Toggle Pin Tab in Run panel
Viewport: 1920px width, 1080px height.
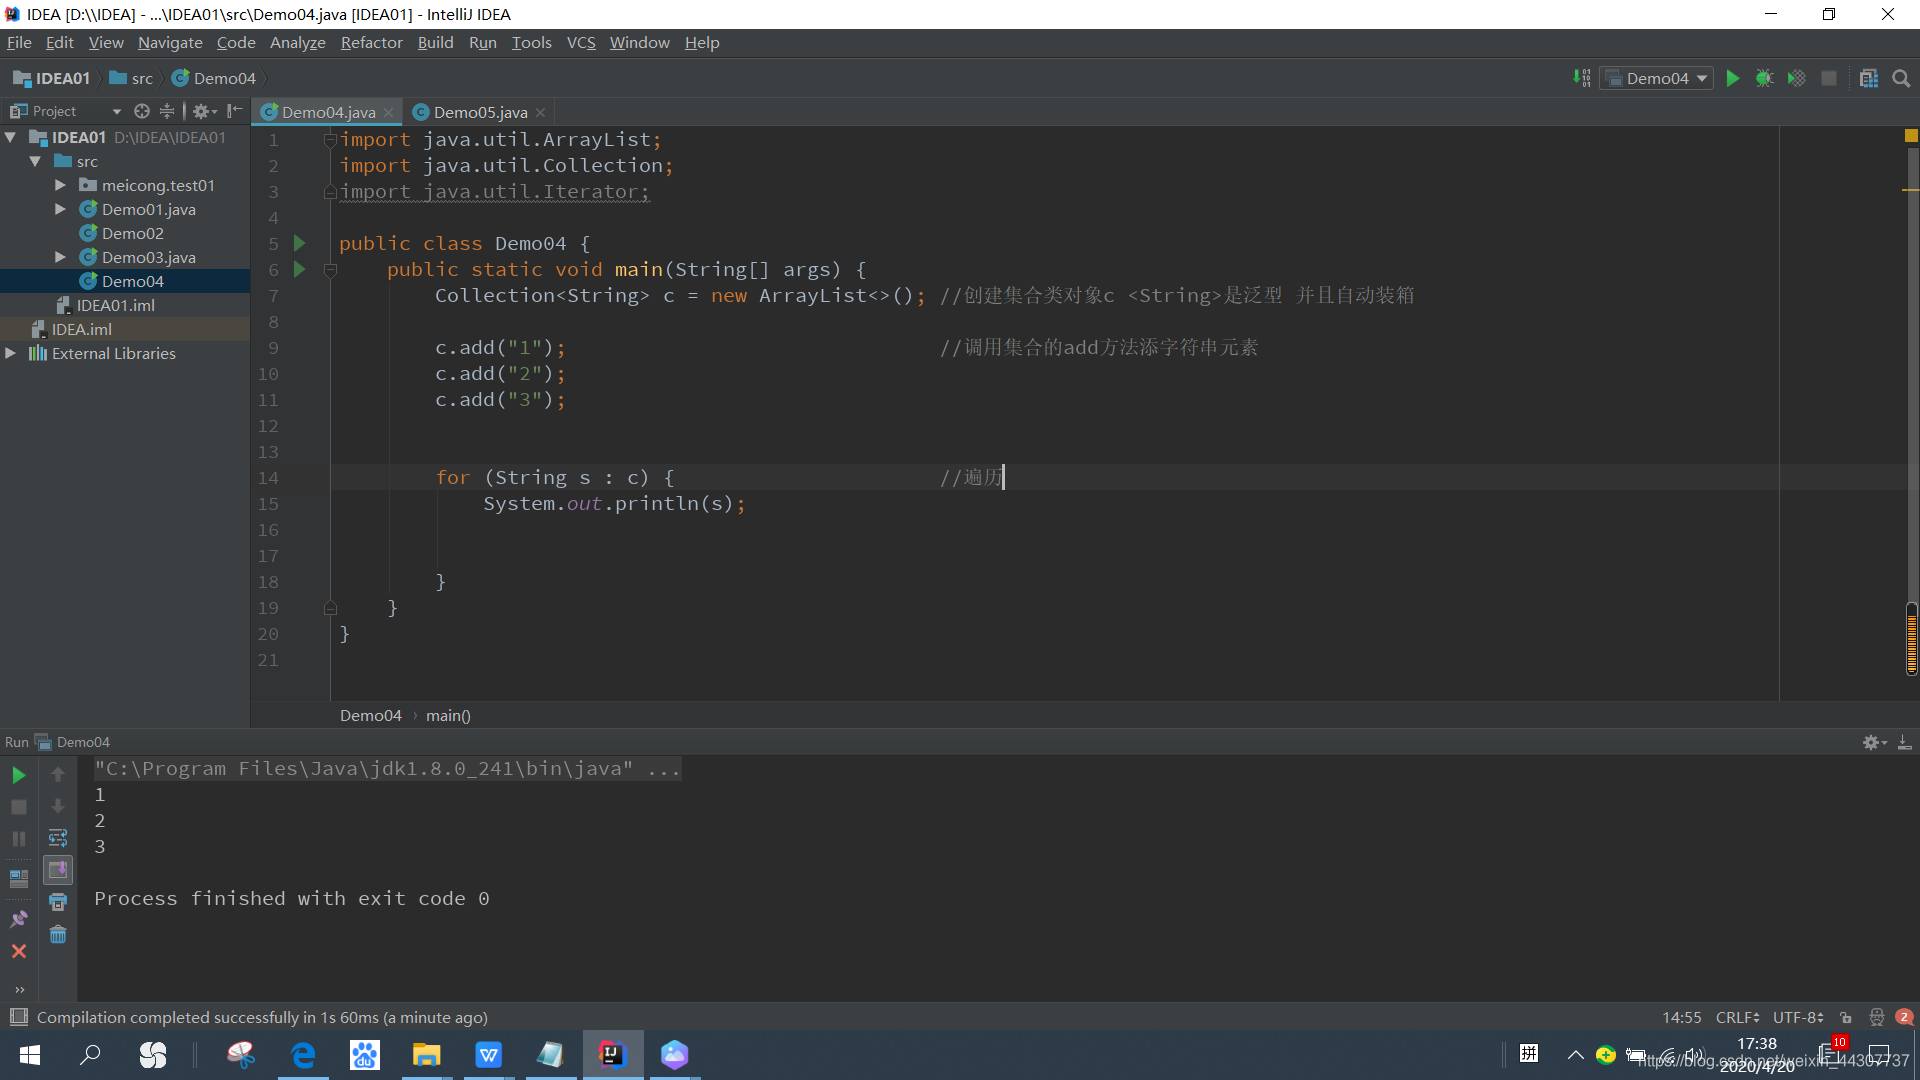[19, 918]
